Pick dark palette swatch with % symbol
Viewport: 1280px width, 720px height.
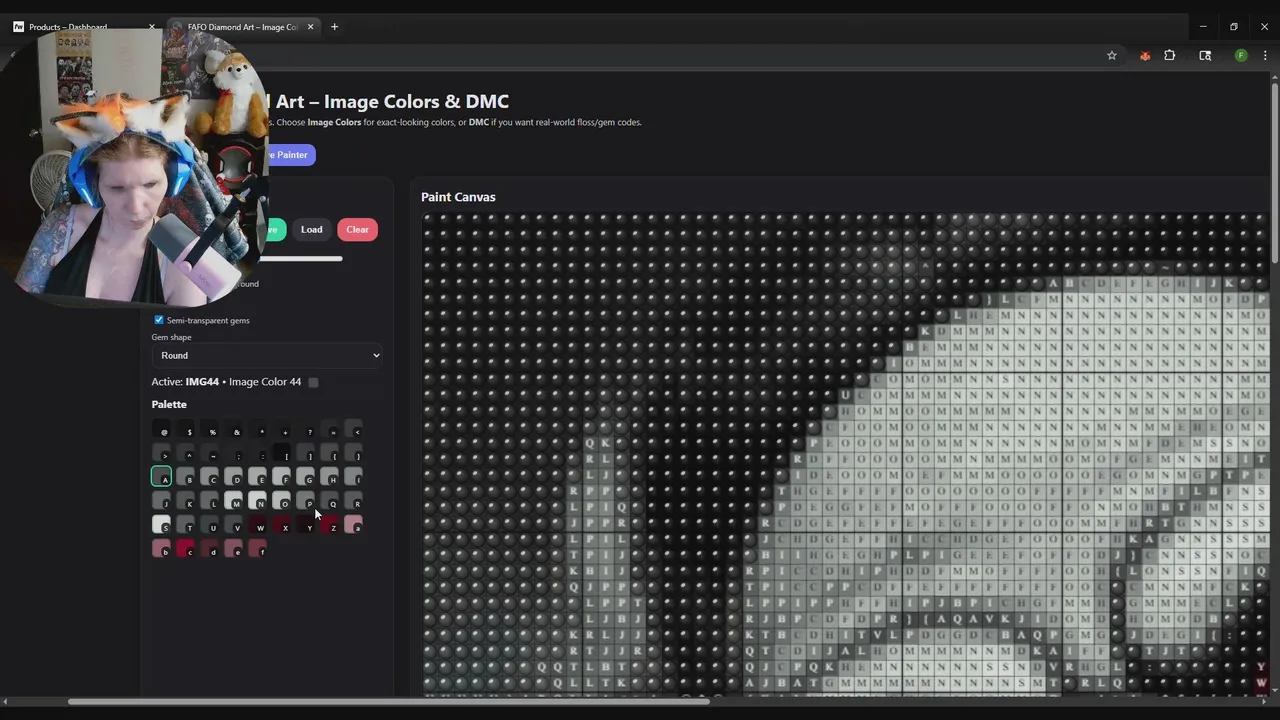[x=209, y=428]
